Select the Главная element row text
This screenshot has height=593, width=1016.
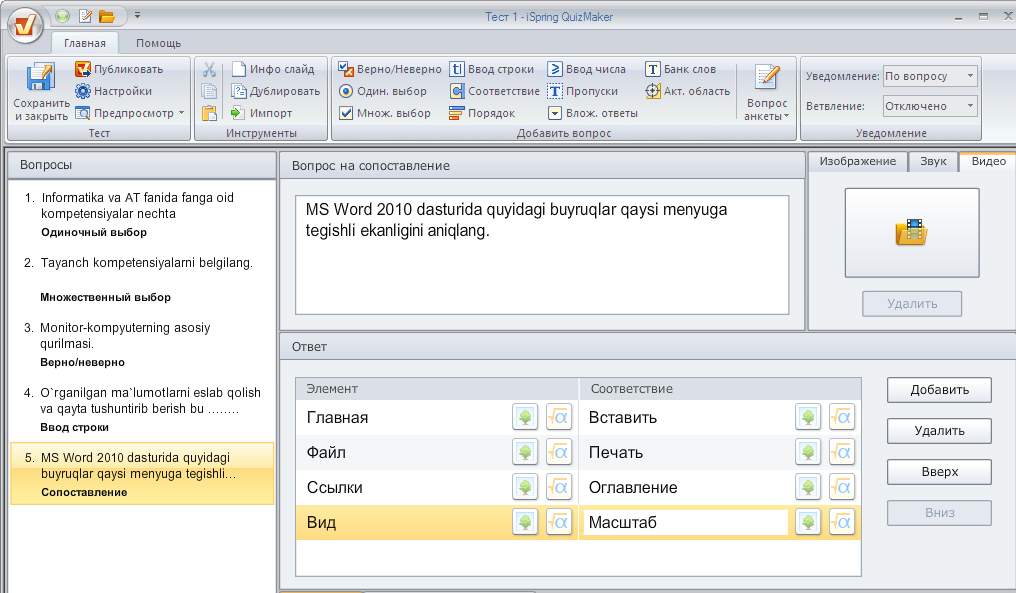point(338,418)
